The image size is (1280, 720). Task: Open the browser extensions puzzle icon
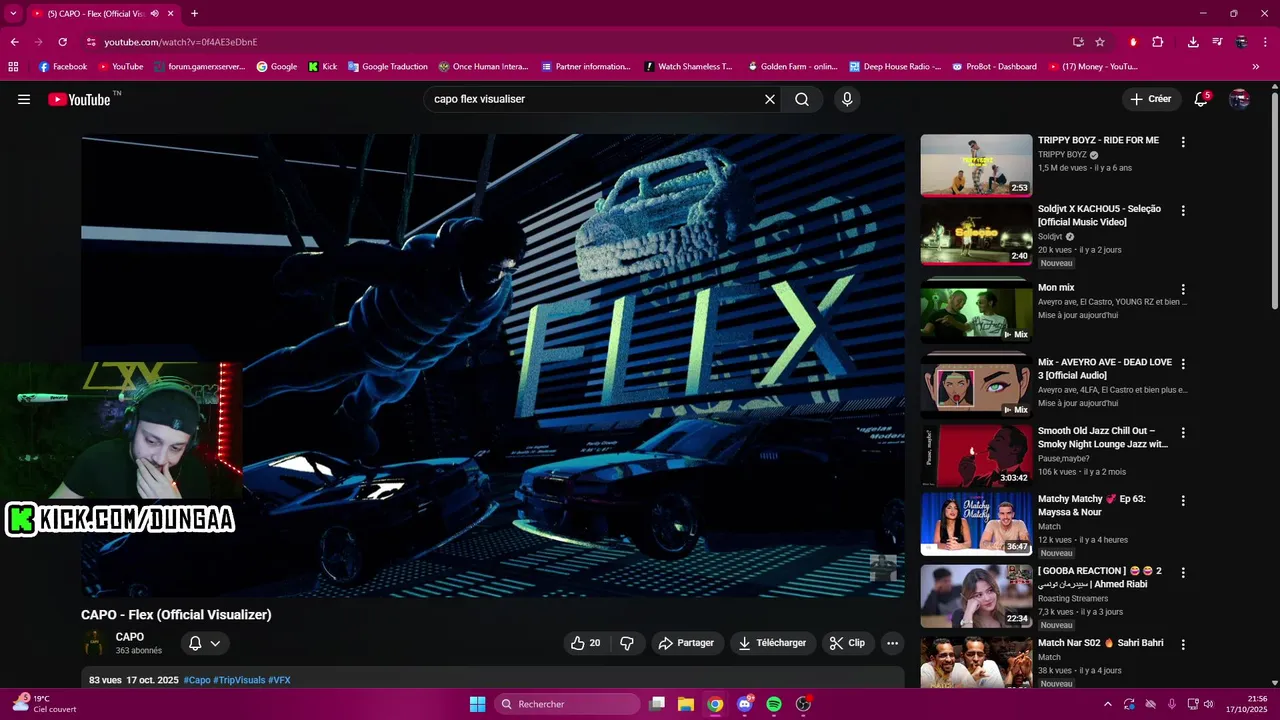tap(1157, 42)
